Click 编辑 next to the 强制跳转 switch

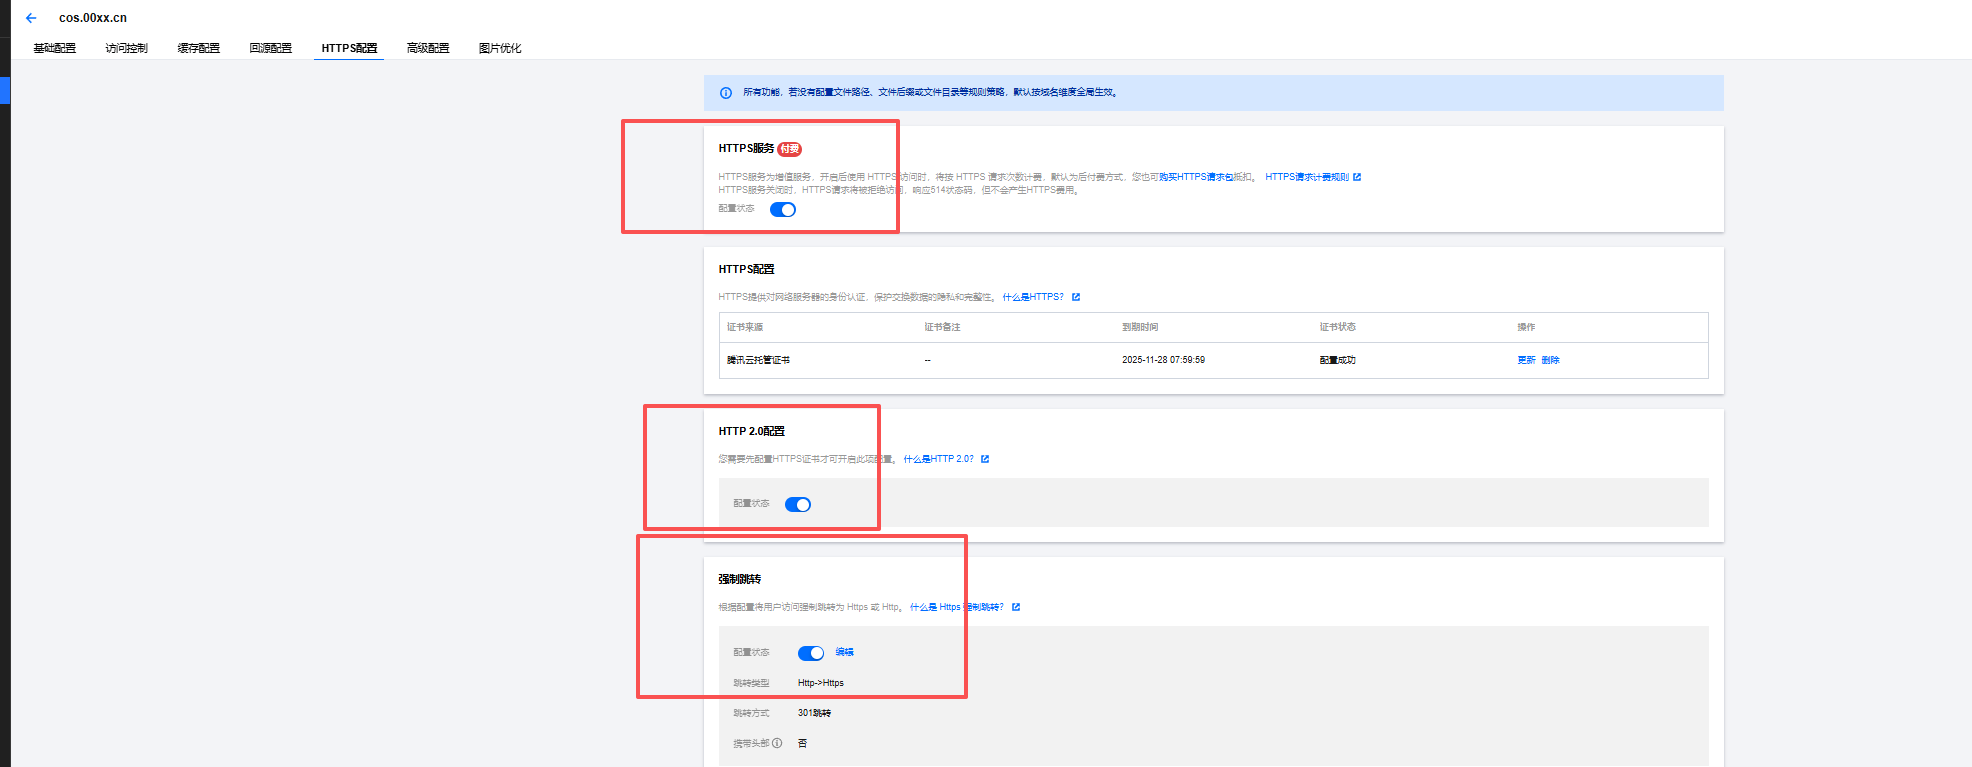(x=845, y=652)
